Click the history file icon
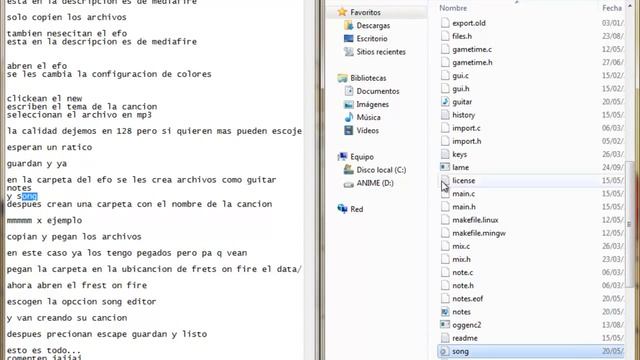 (x=445, y=115)
